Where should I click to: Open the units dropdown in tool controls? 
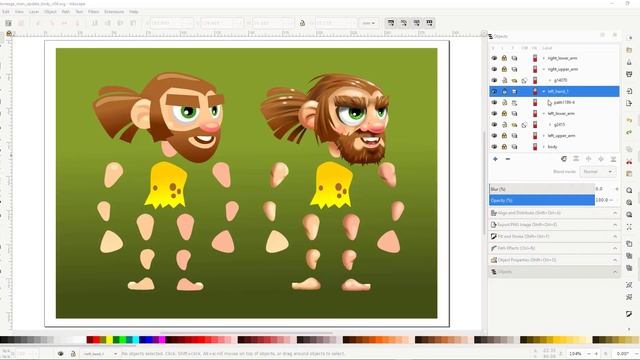(x=368, y=23)
